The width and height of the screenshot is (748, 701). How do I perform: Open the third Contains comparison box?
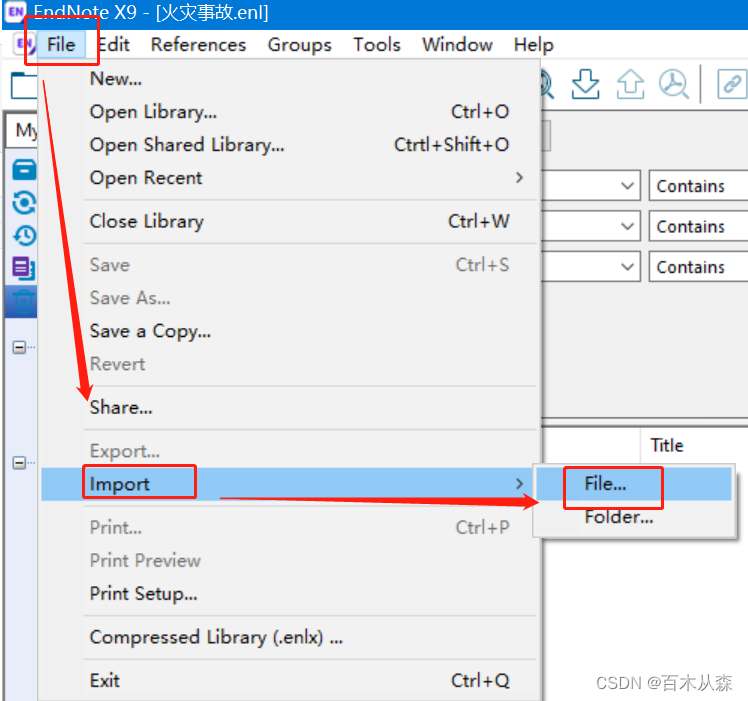(x=698, y=267)
